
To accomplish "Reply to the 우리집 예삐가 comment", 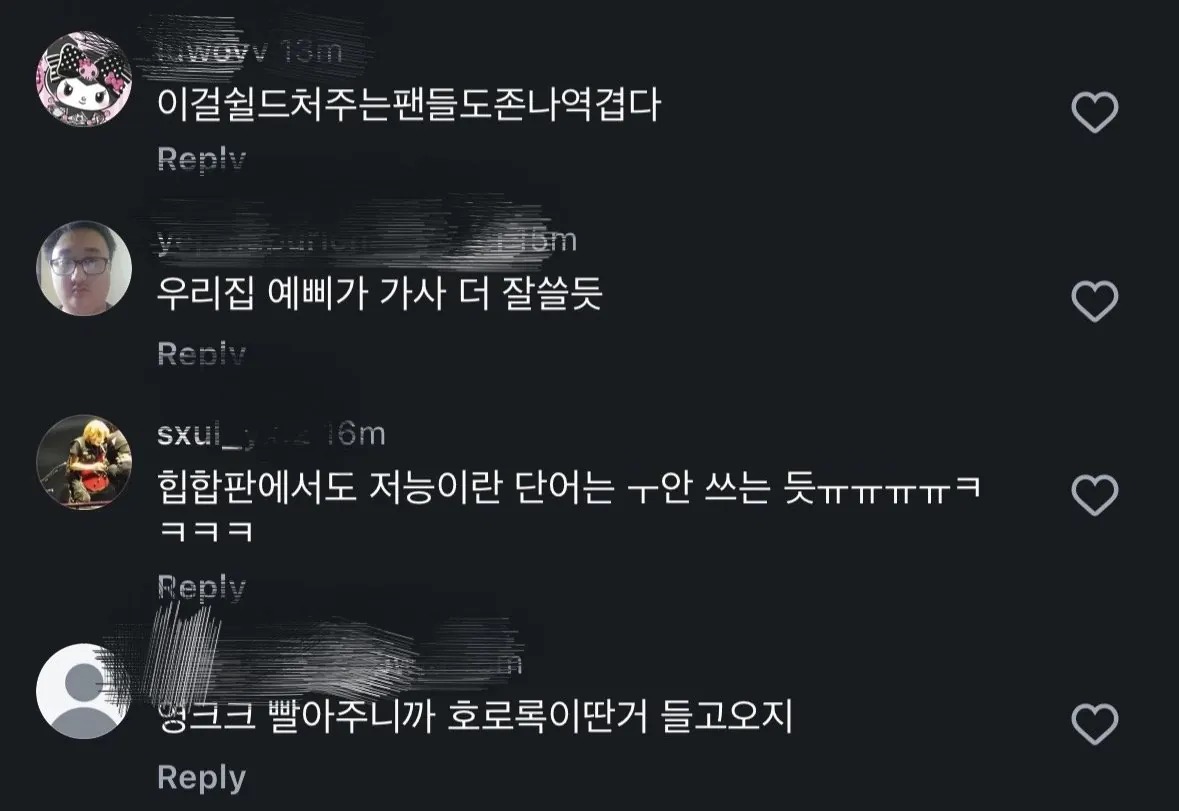I will point(202,353).
